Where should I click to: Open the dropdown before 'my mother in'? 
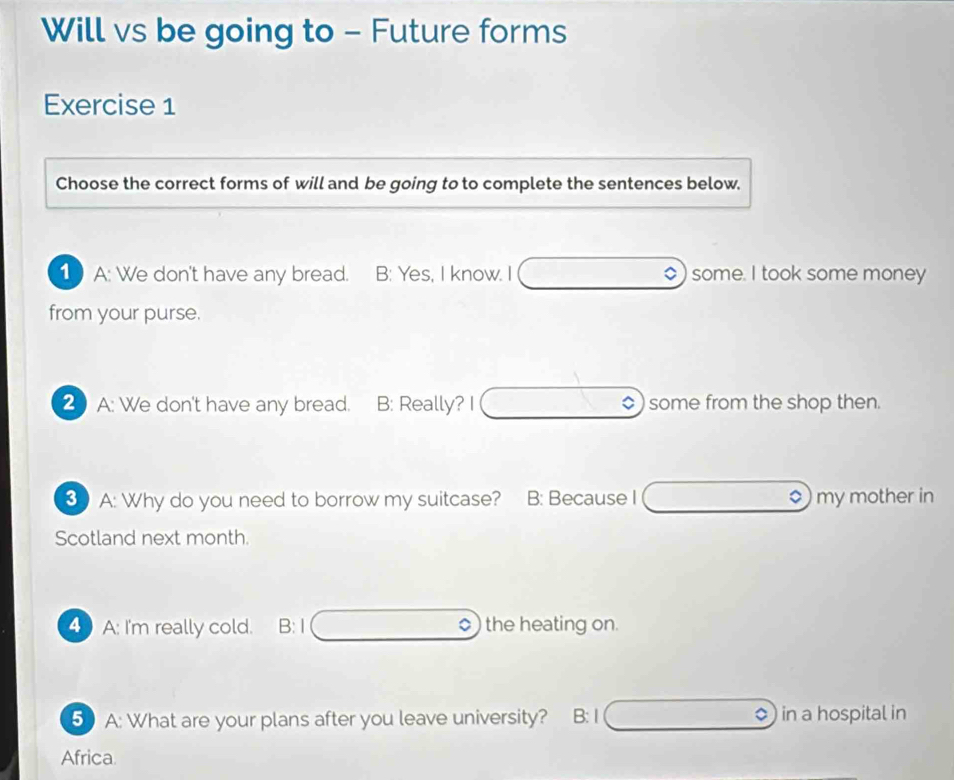(x=727, y=497)
